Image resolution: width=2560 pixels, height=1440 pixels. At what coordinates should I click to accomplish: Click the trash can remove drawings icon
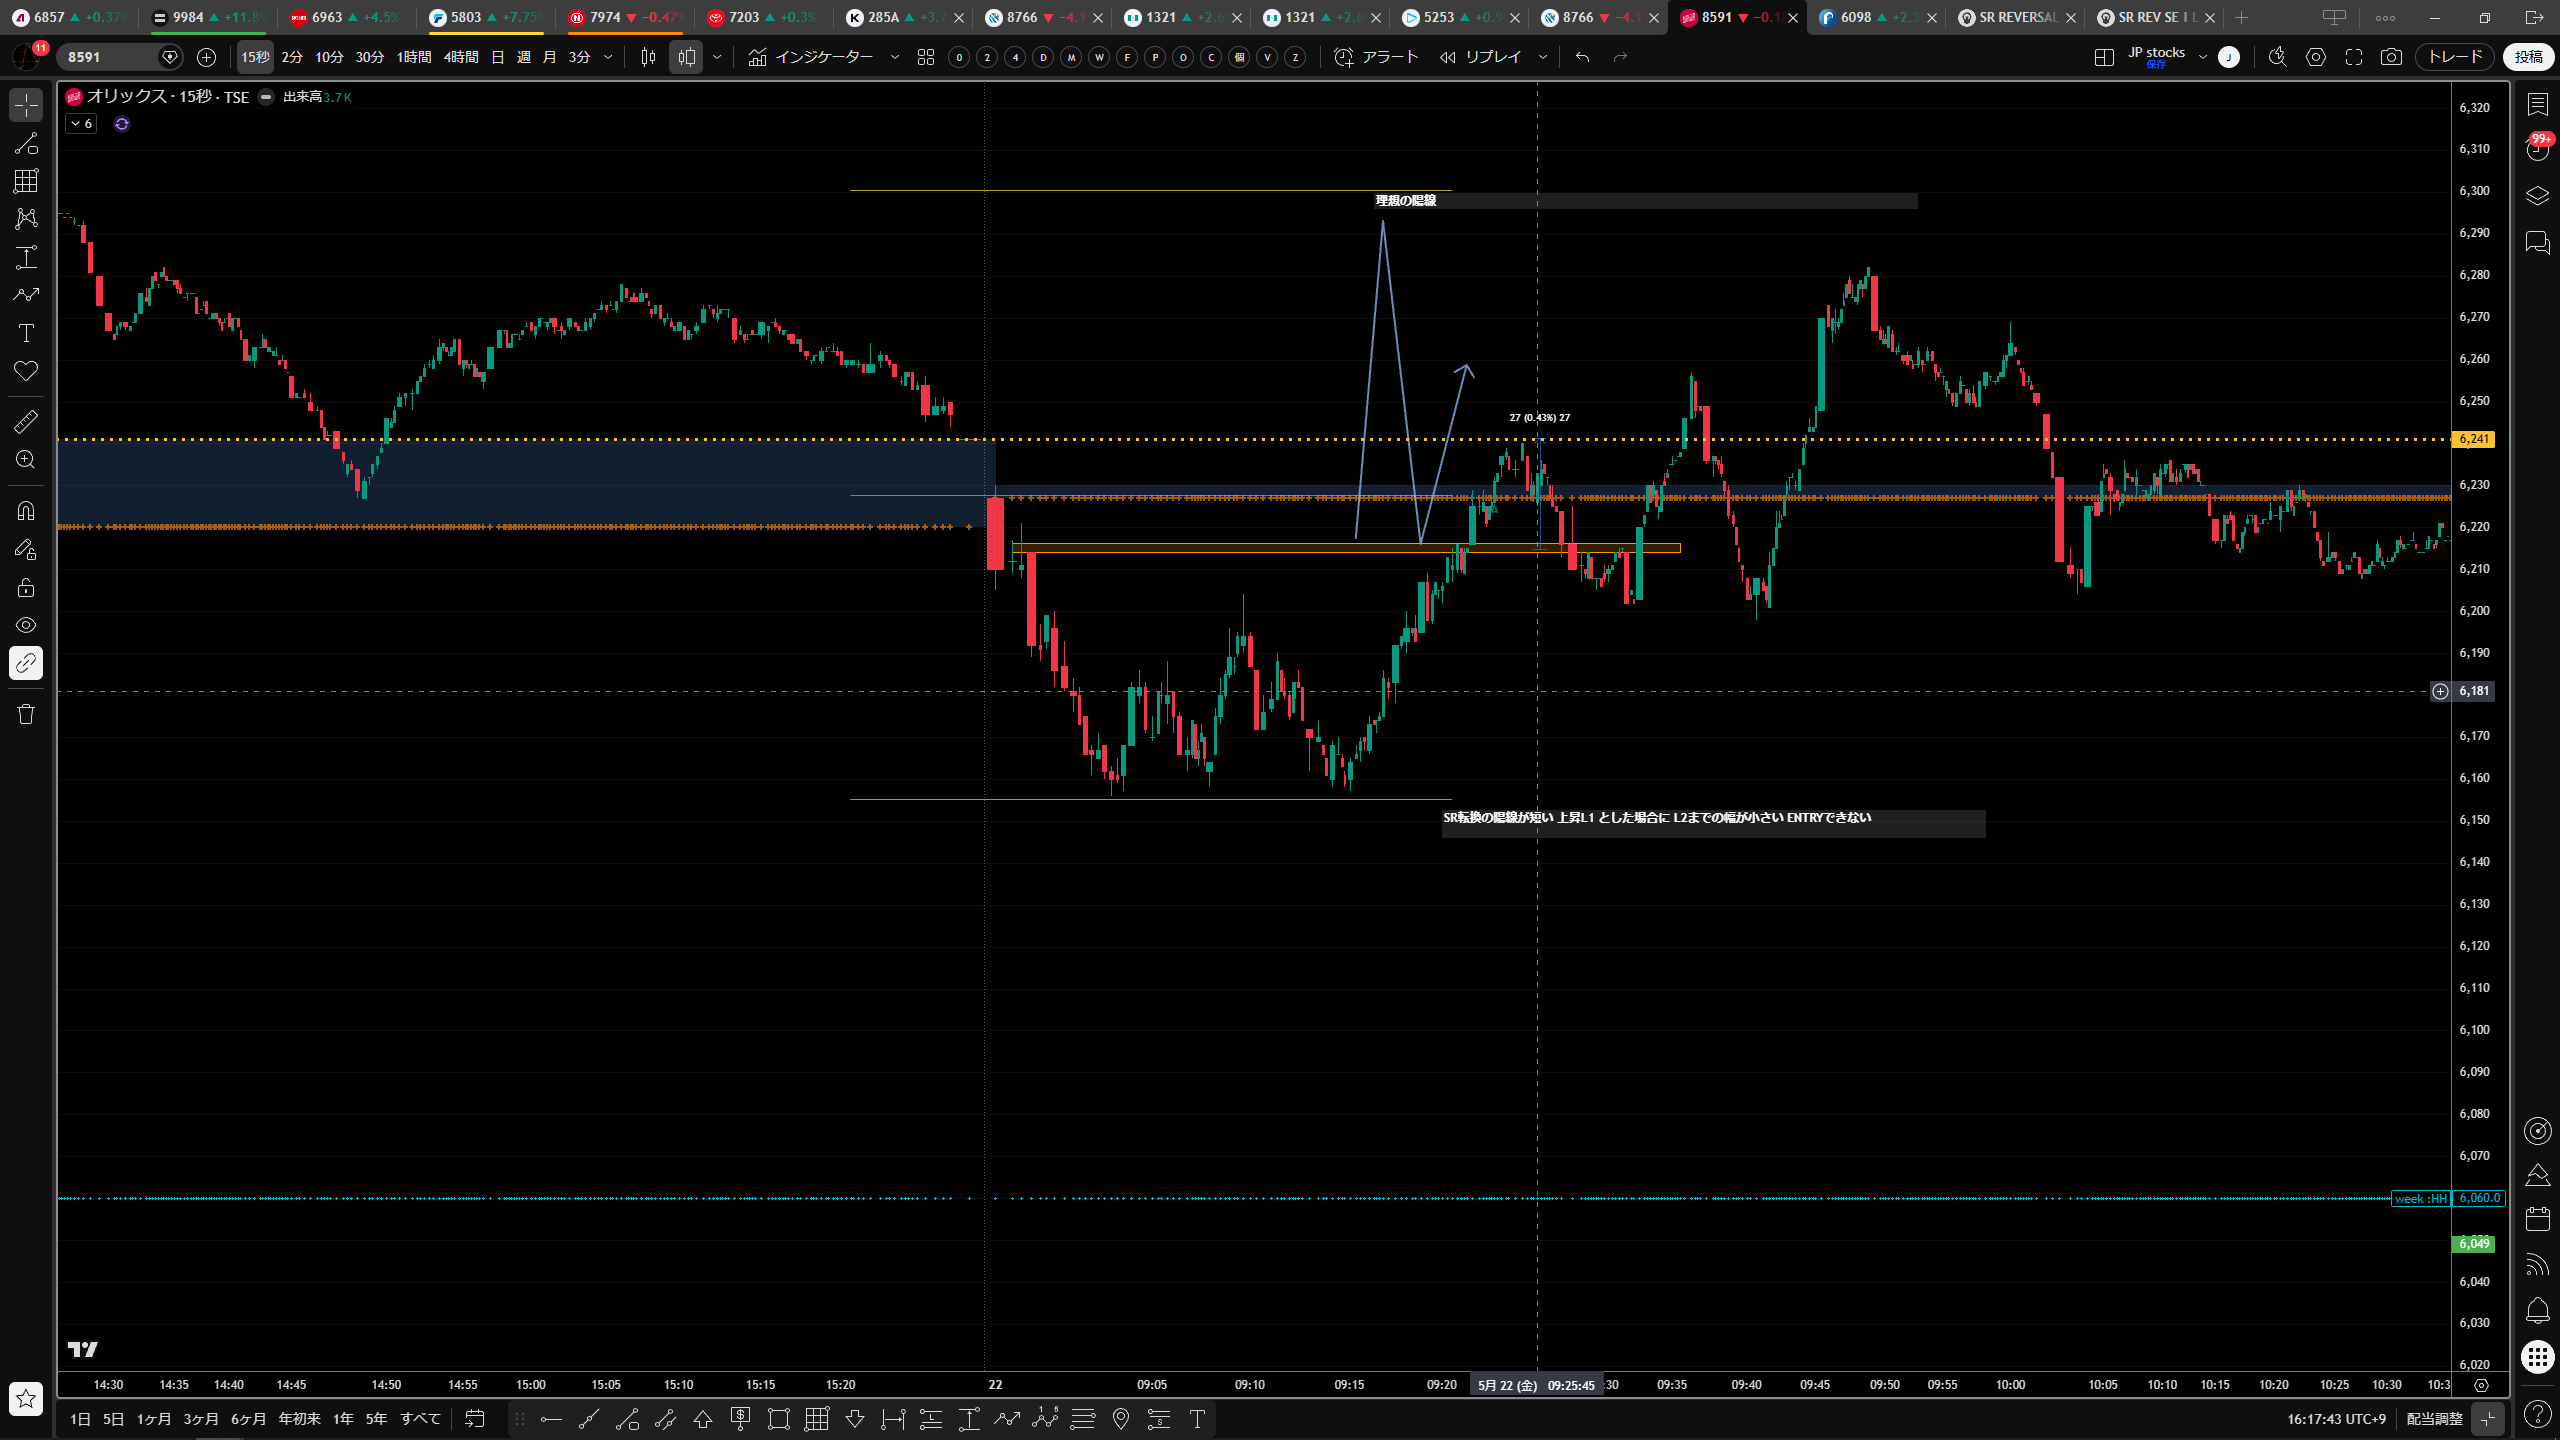(26, 714)
